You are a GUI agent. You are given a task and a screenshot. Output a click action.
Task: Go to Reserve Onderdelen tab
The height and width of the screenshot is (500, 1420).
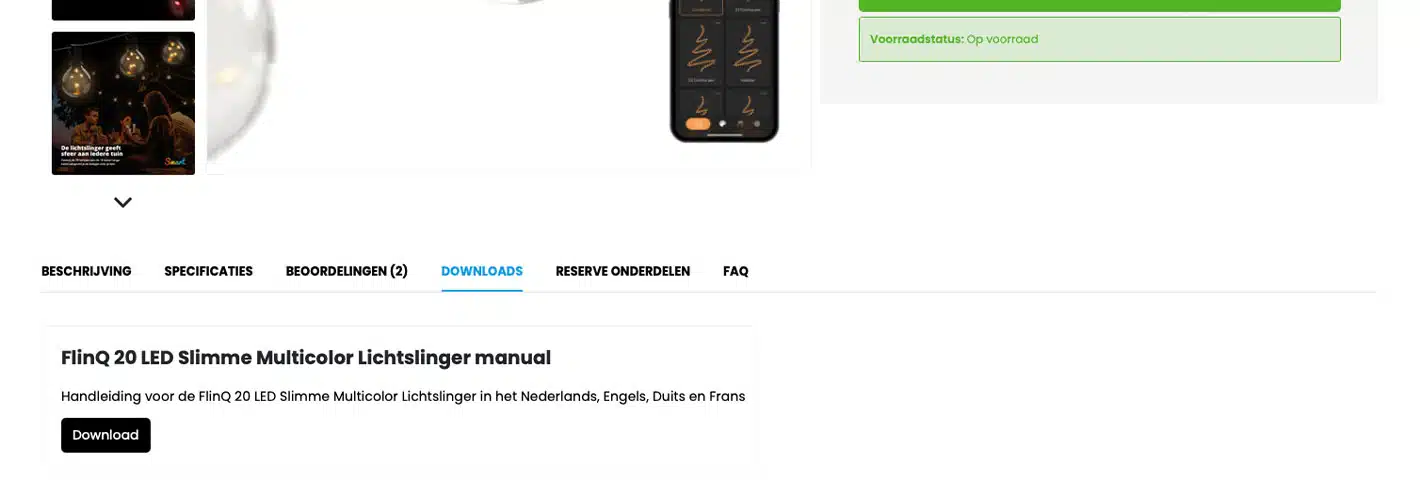623,271
